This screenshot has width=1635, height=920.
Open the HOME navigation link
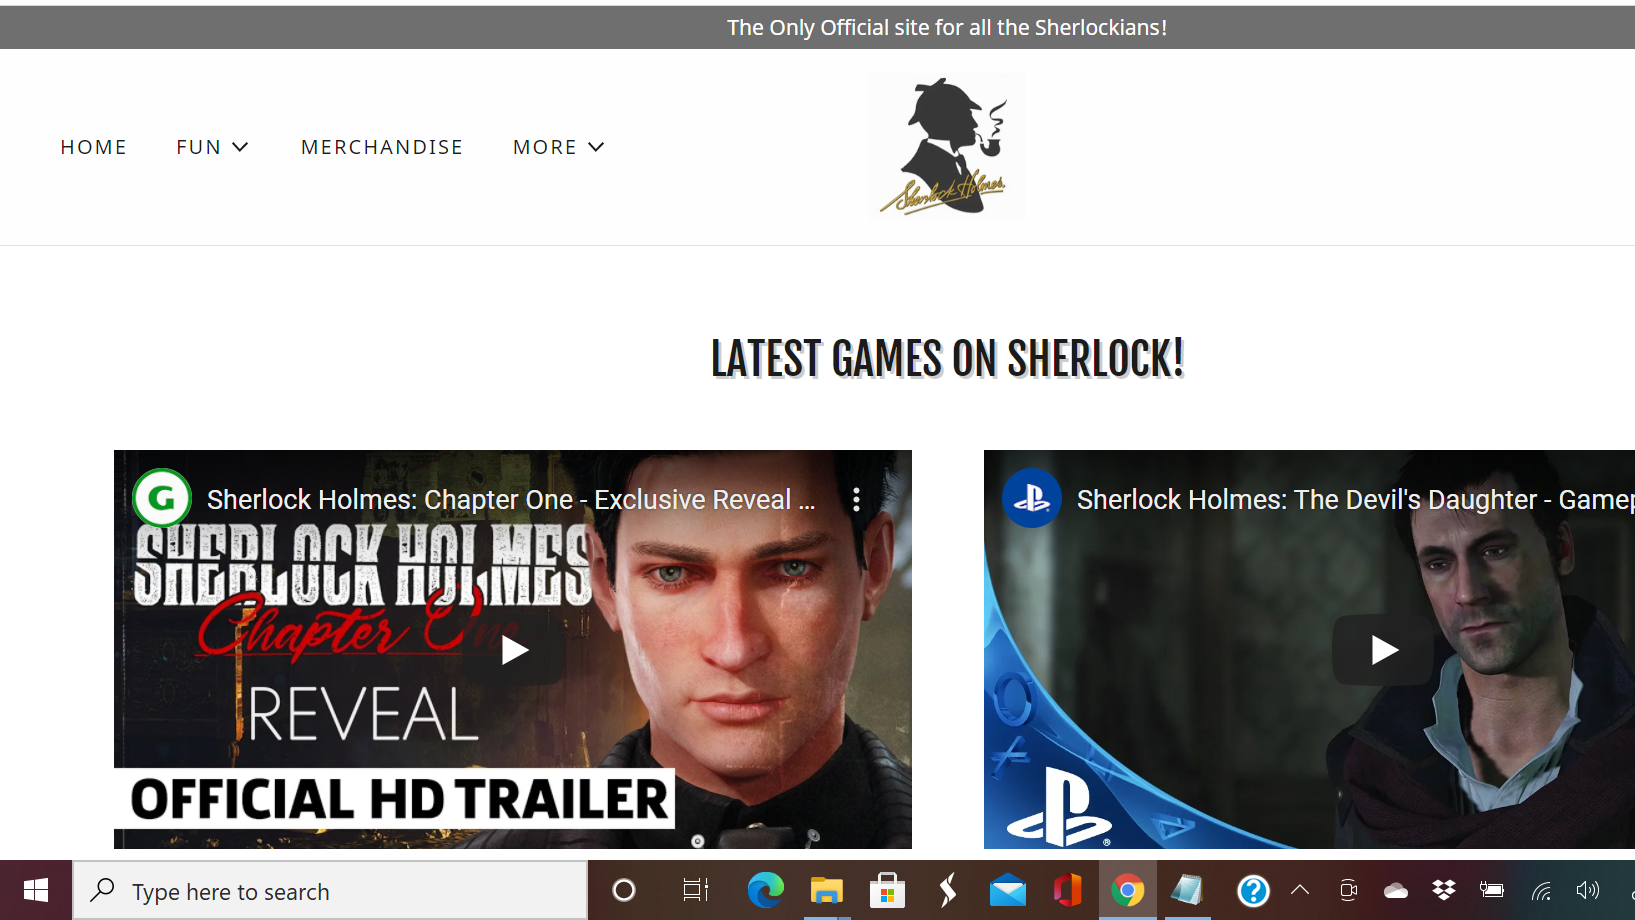pos(94,147)
